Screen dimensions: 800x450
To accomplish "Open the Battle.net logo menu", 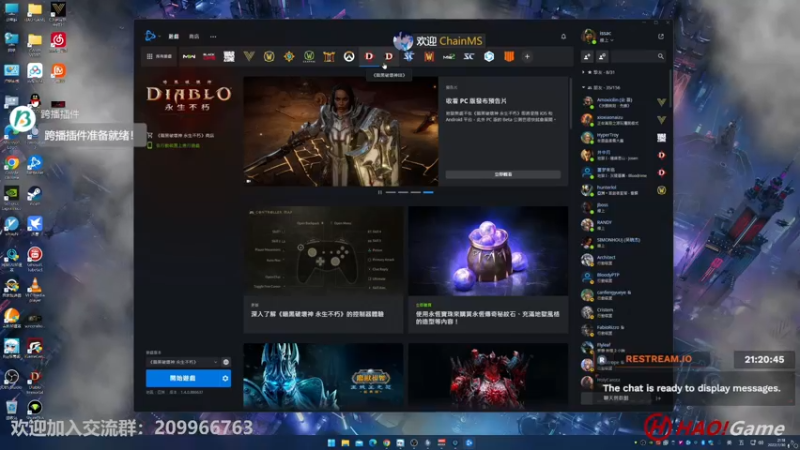I will tap(151, 36).
